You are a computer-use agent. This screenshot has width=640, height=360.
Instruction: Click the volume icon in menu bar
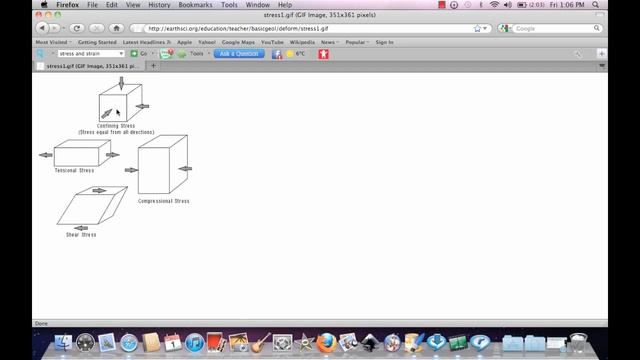click(x=508, y=5)
